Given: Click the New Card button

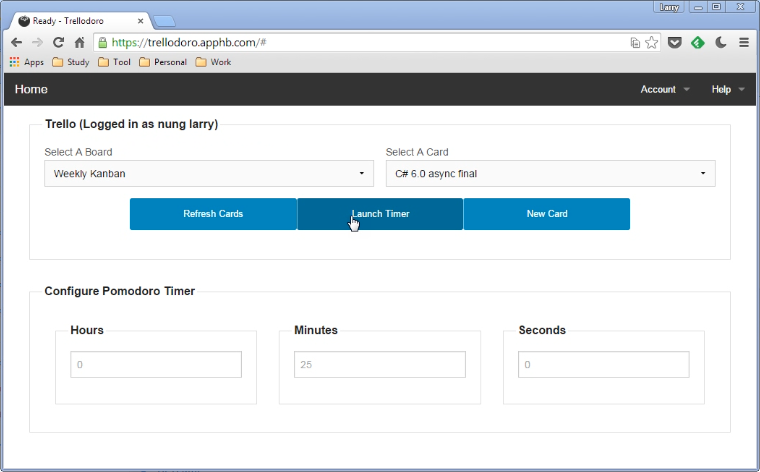Looking at the screenshot, I should pyautogui.click(x=547, y=214).
